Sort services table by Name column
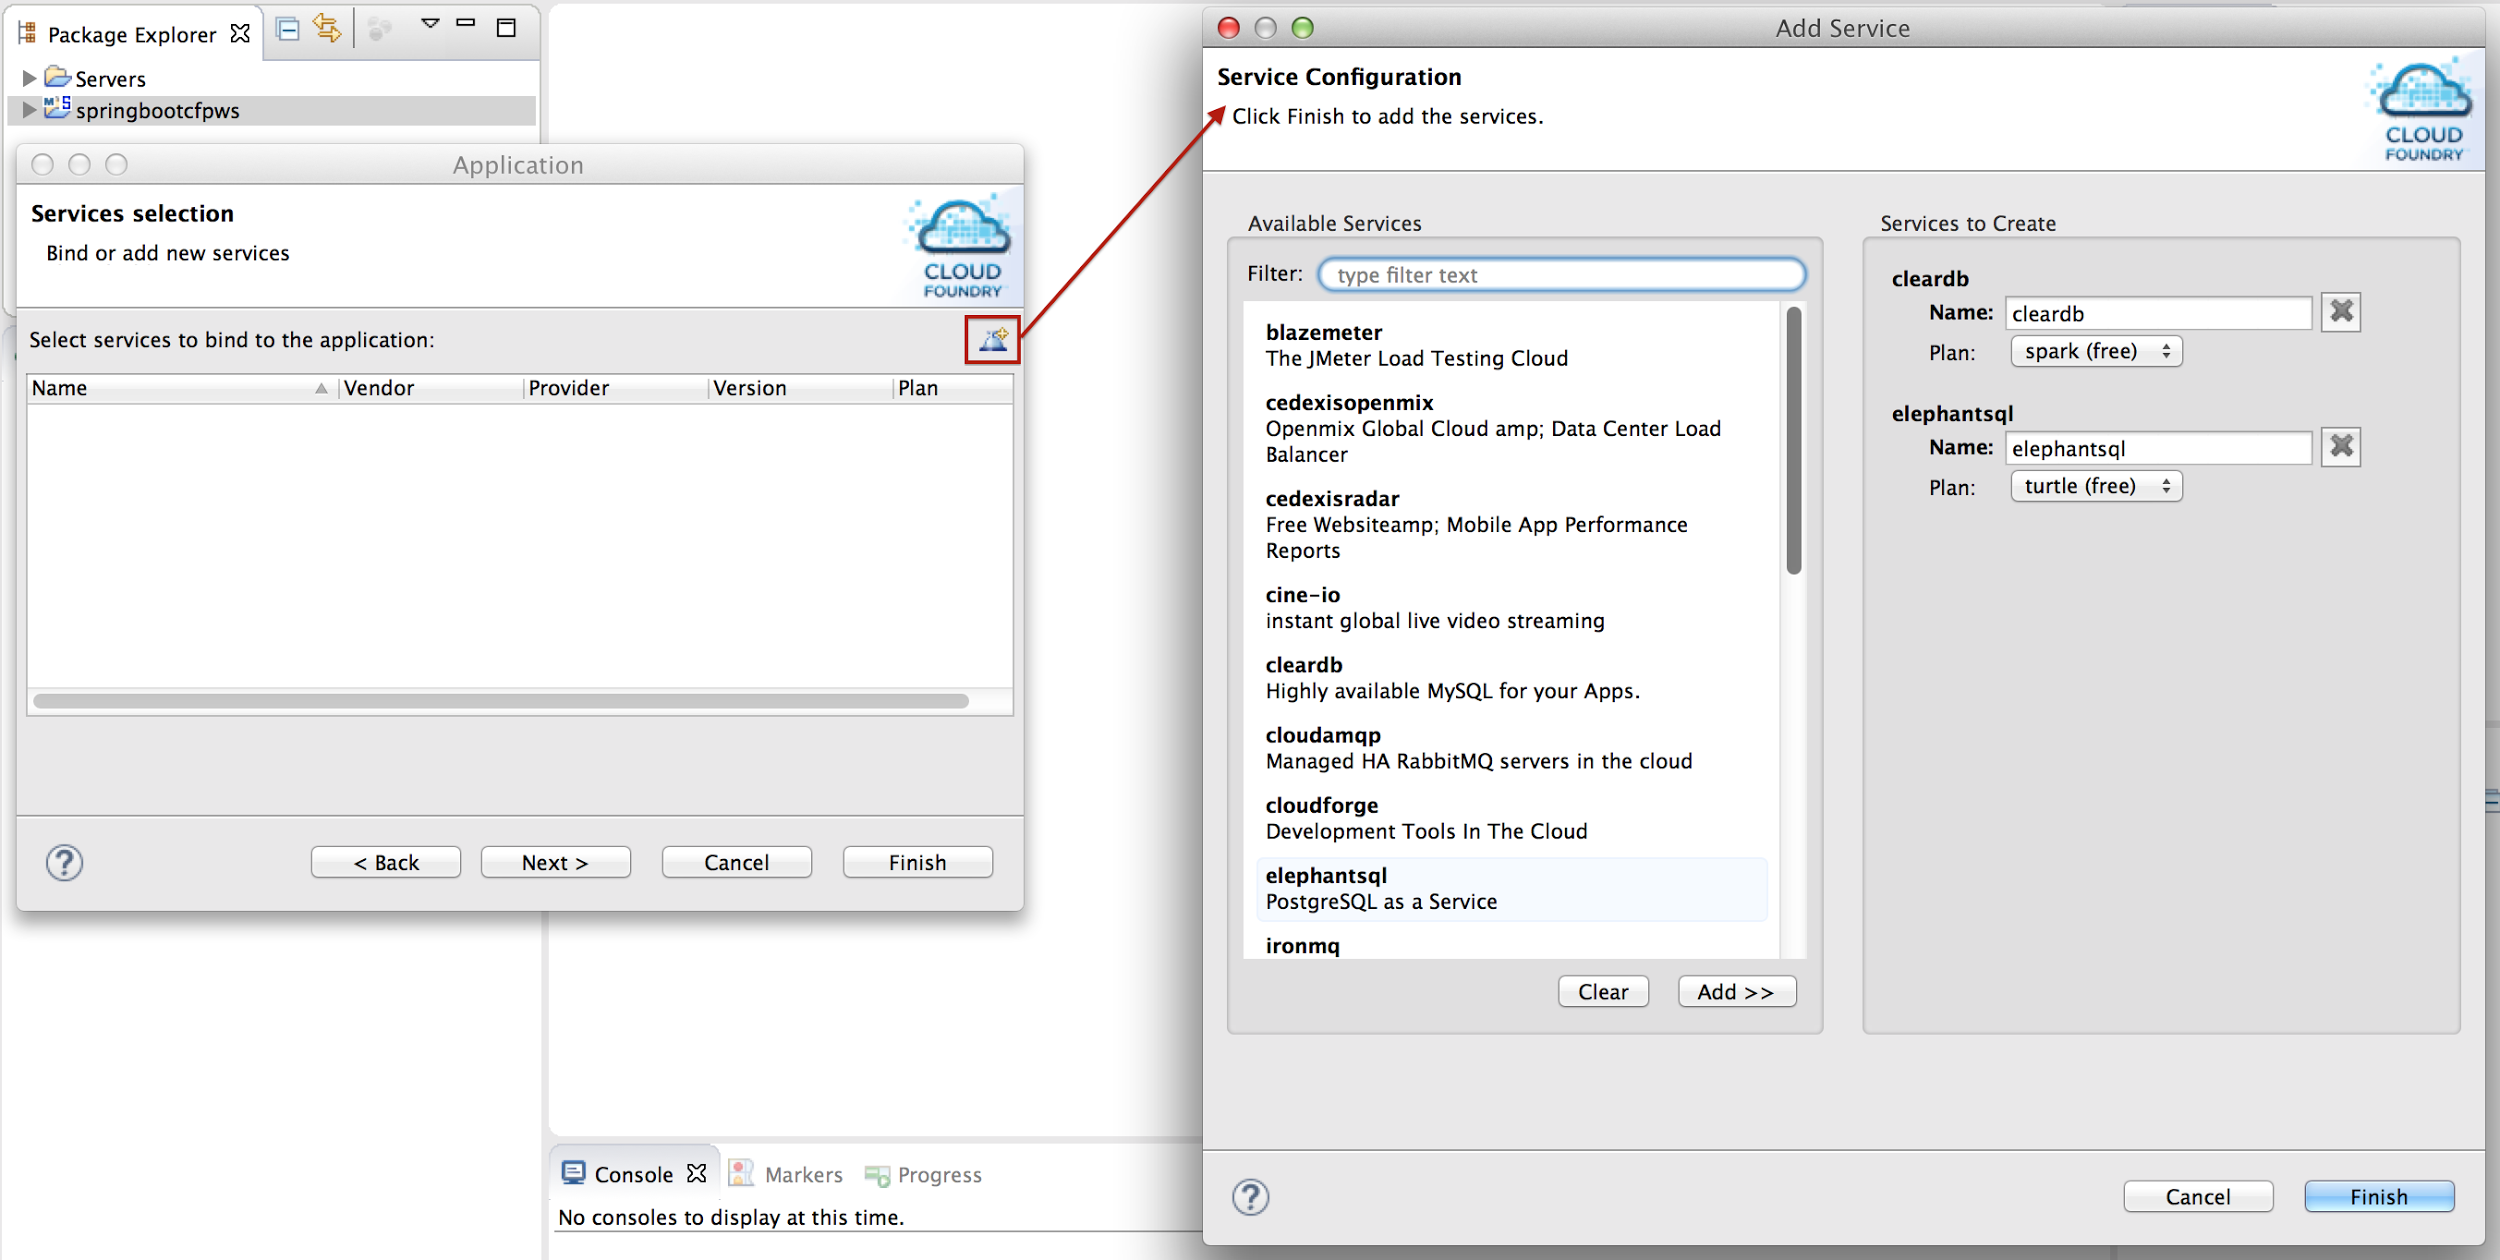 [x=182, y=388]
